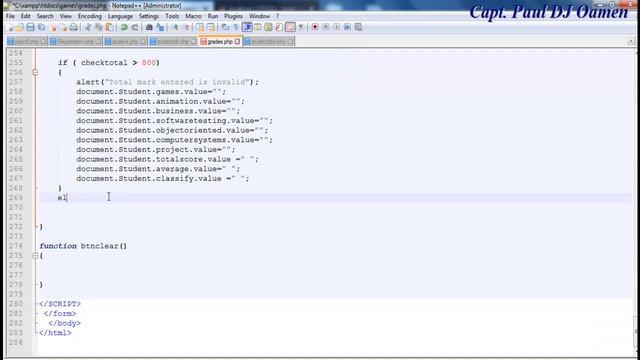640x360 pixels.
Task: Toggle Show All Characters in toolbar
Action: pos(236,27)
